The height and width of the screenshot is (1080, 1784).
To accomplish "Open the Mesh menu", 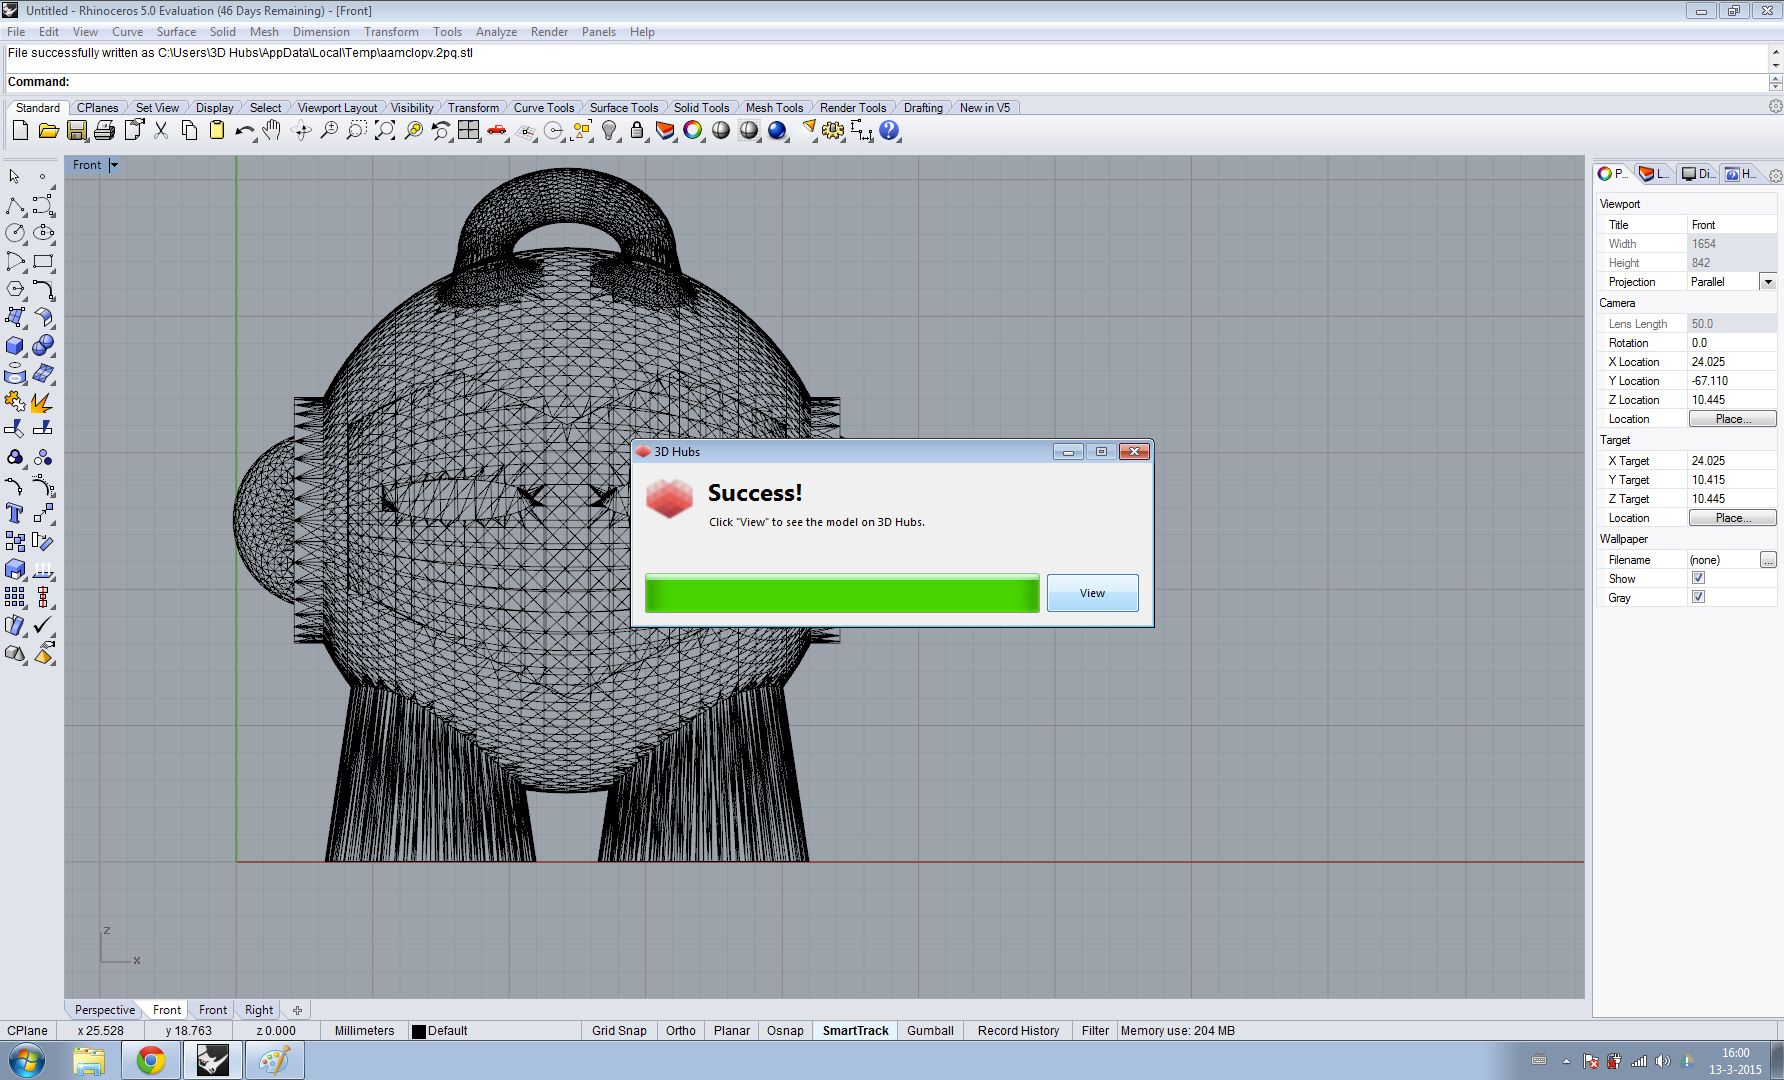I will pos(264,32).
